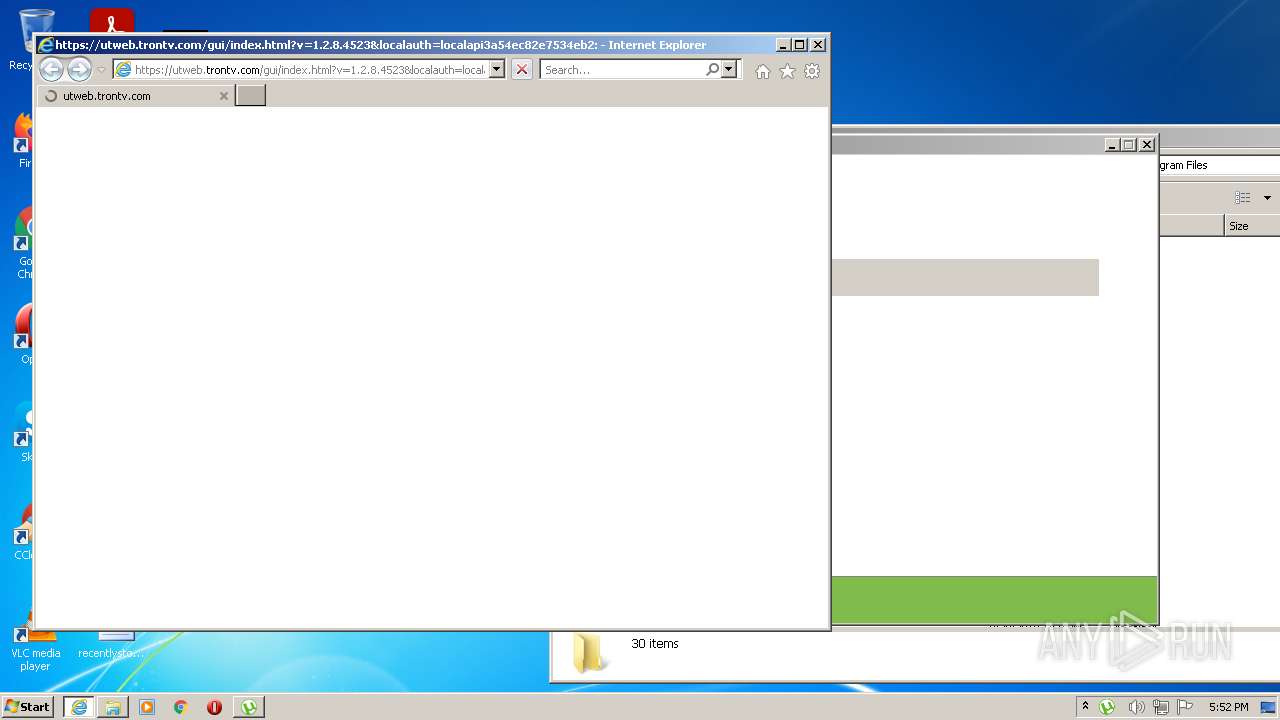Select the utweb.trontv.com tab
The height and width of the screenshot is (720, 1280).
point(135,96)
